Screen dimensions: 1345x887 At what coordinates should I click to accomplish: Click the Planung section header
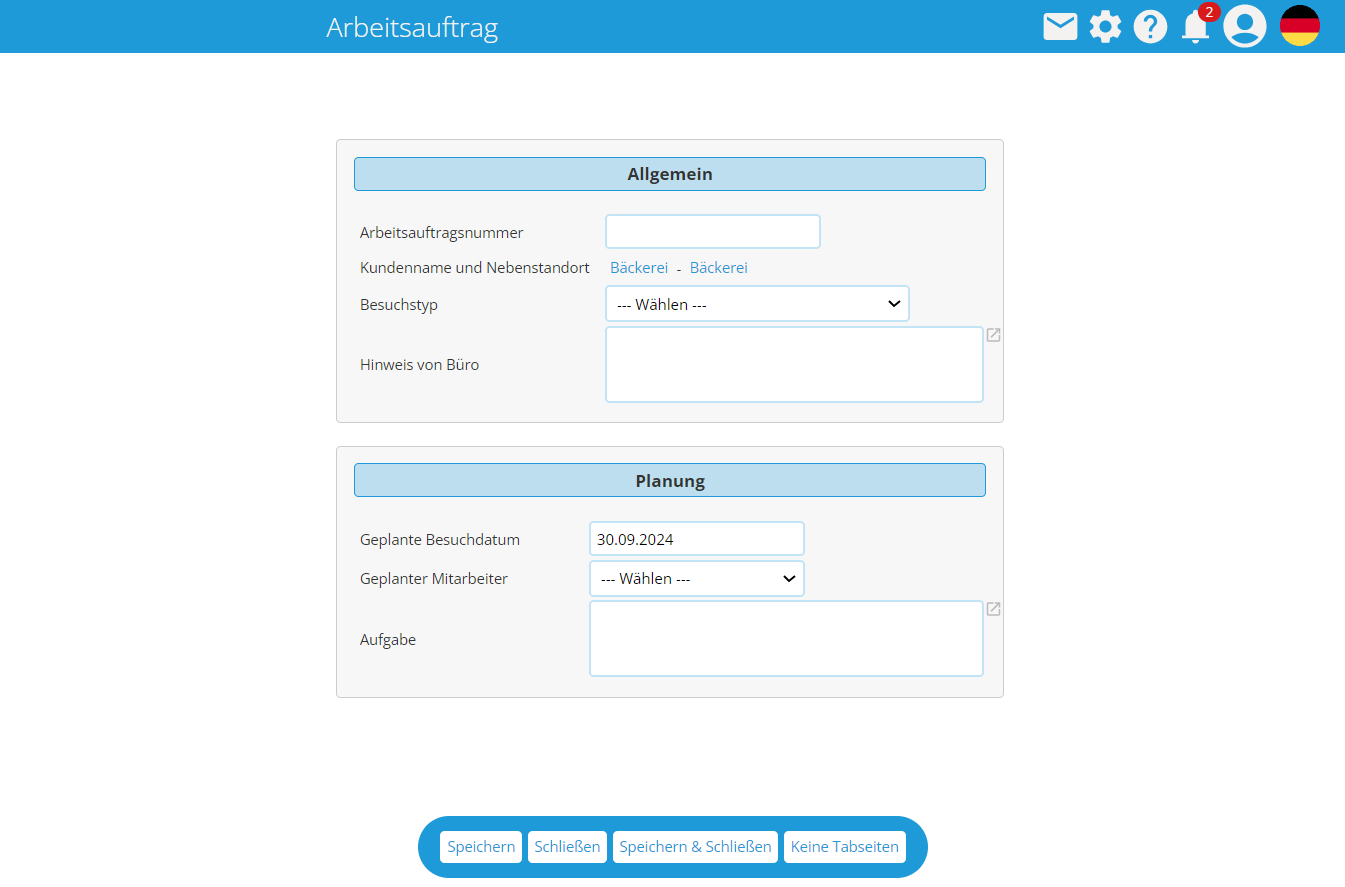[x=670, y=480]
